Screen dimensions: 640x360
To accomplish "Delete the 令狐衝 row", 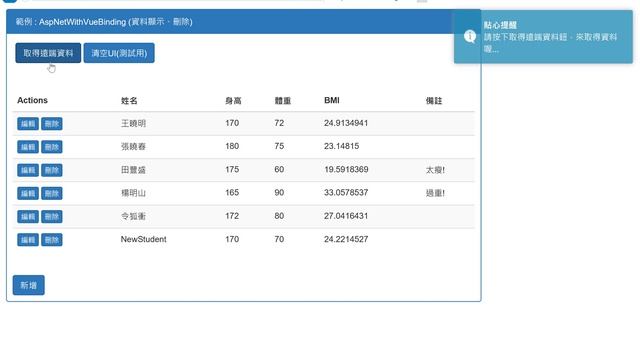I will [x=51, y=217].
